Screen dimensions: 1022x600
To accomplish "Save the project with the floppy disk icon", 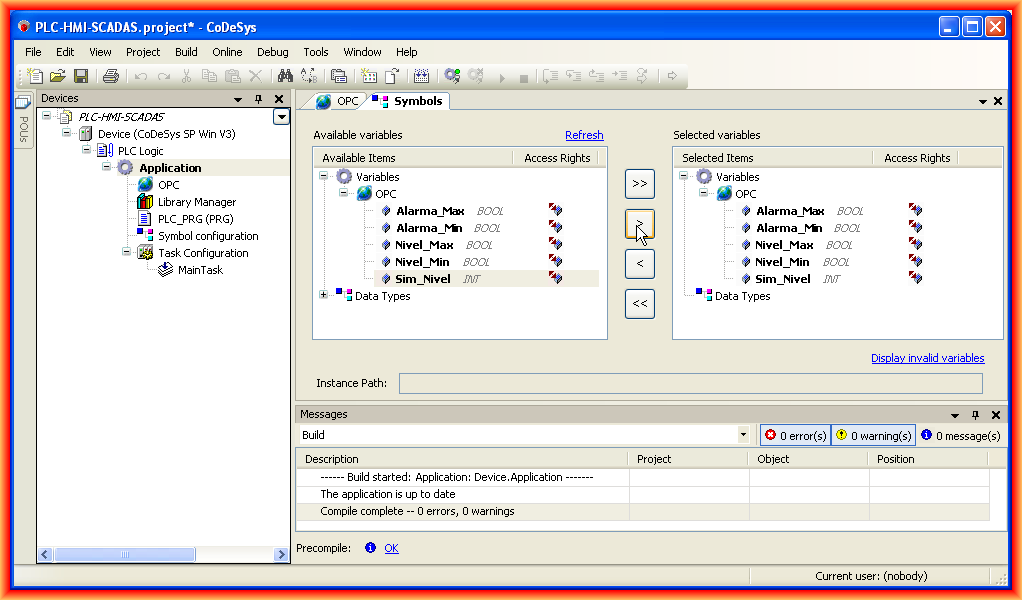I will click(81, 76).
